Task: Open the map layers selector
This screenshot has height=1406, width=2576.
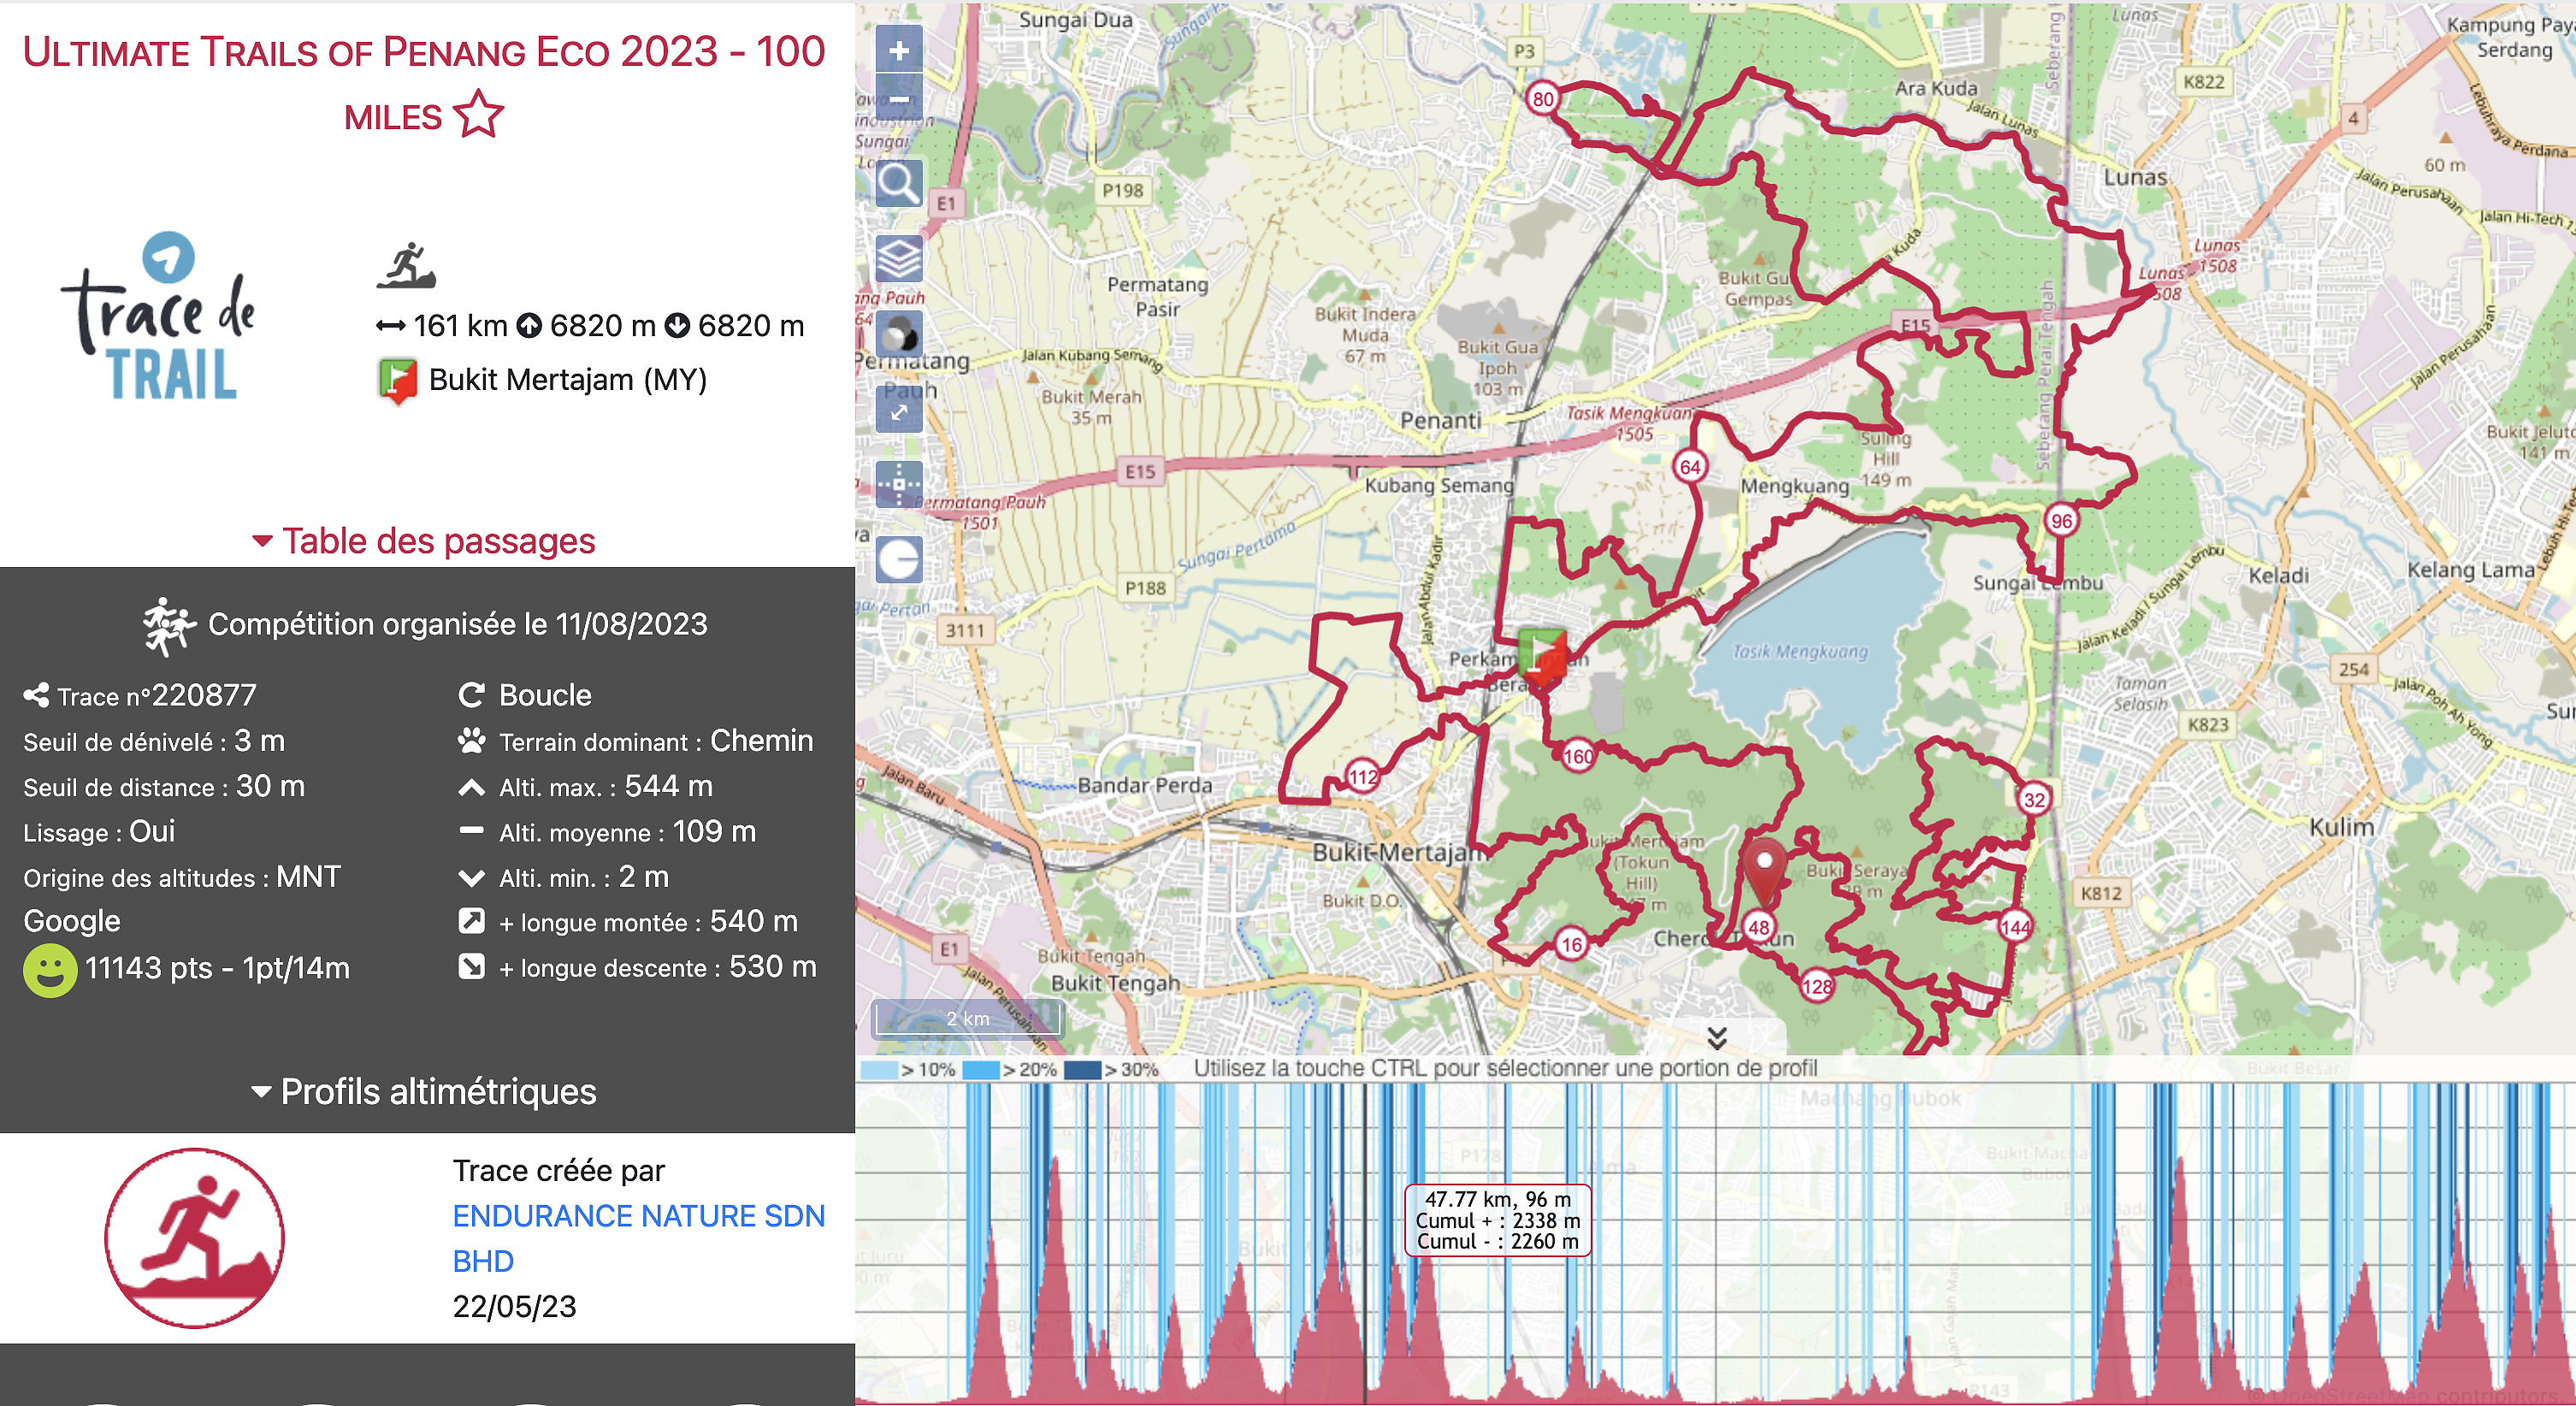Action: 898,260
